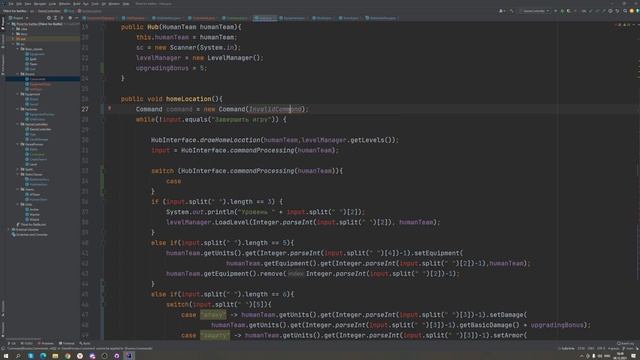Click the line separator indicator in the status bar
Image resolution: width=640 pixels, height=360 pixels.
pyautogui.click(x=591, y=349)
